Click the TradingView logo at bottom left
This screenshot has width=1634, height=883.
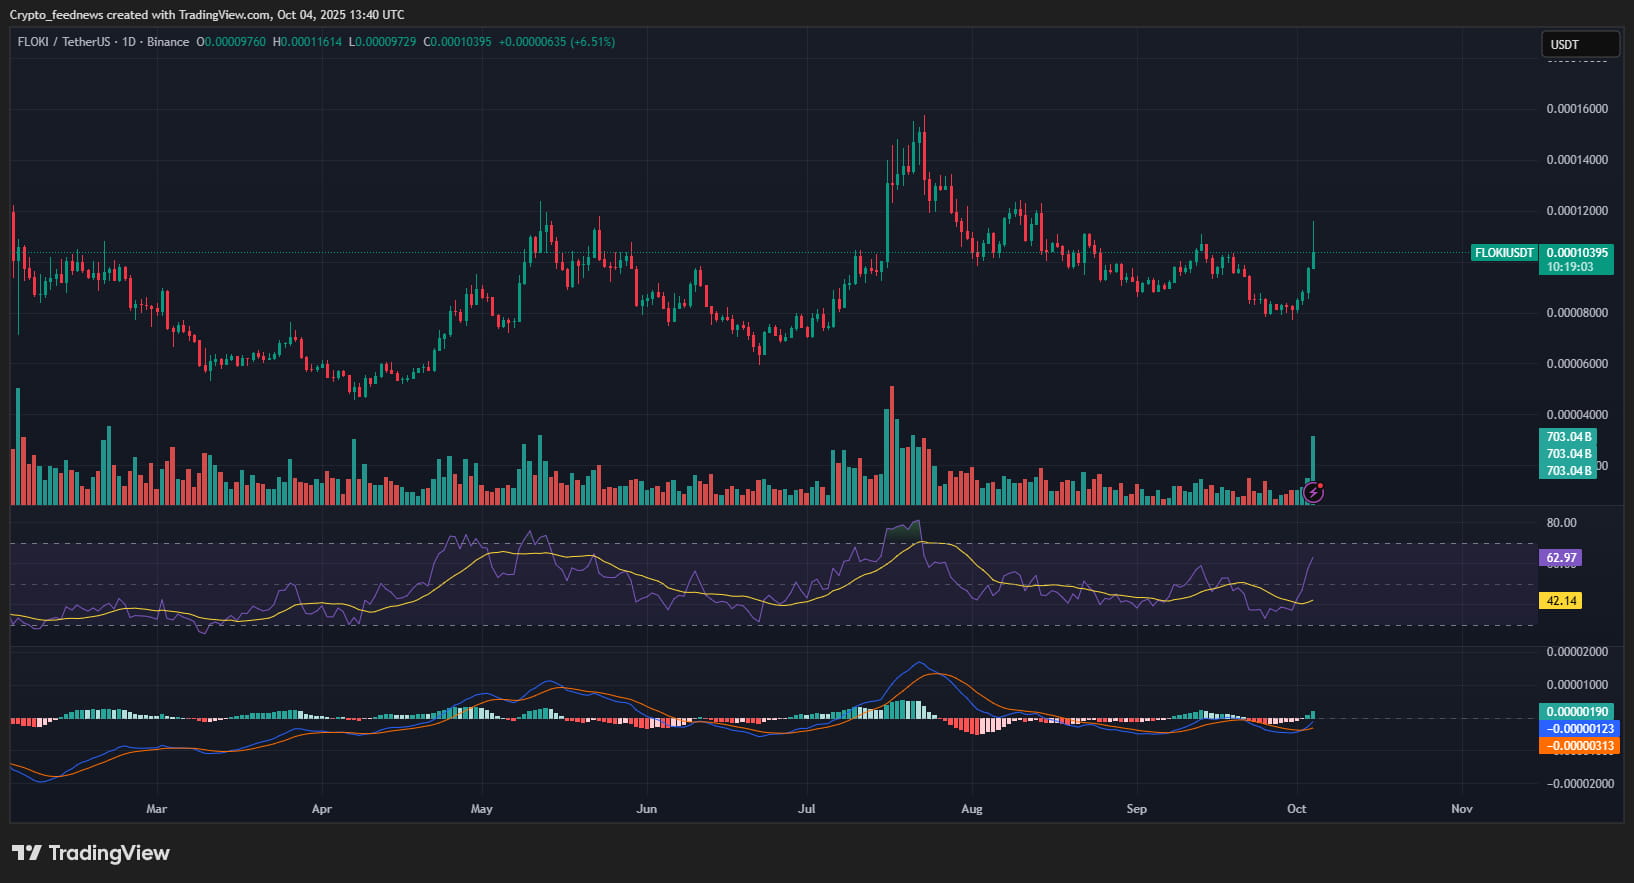click(x=91, y=853)
